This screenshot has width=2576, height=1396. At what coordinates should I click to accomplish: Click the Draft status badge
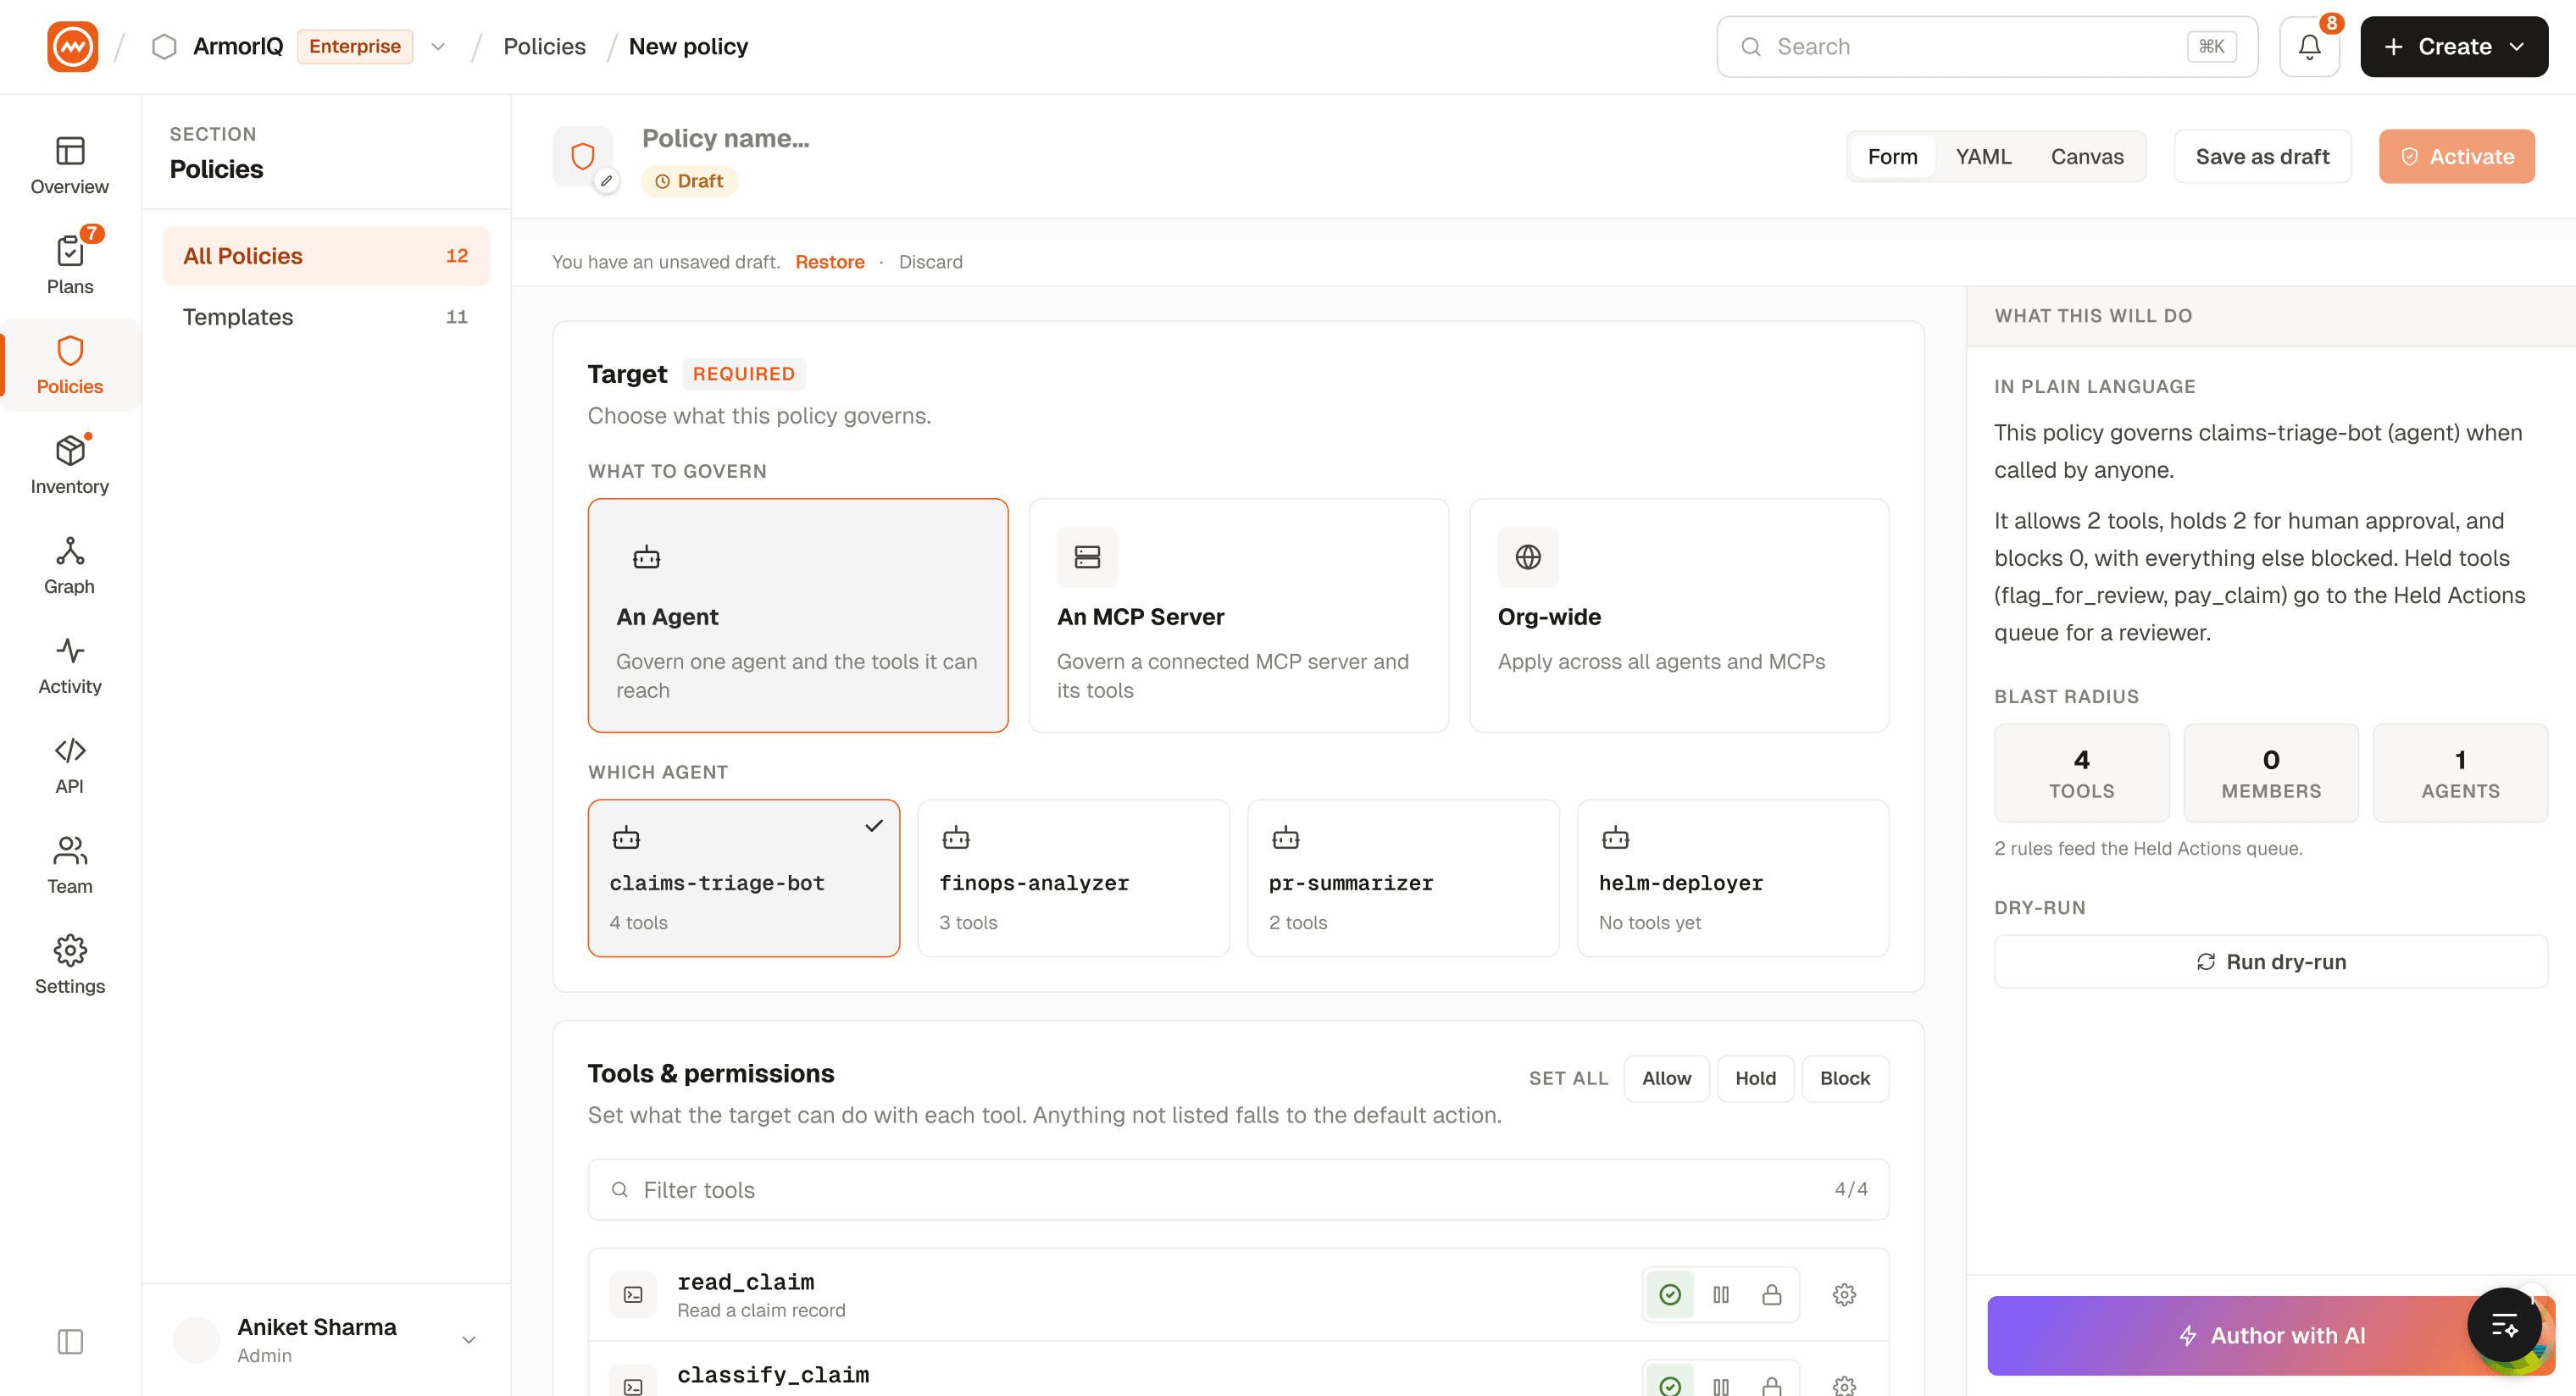(689, 181)
